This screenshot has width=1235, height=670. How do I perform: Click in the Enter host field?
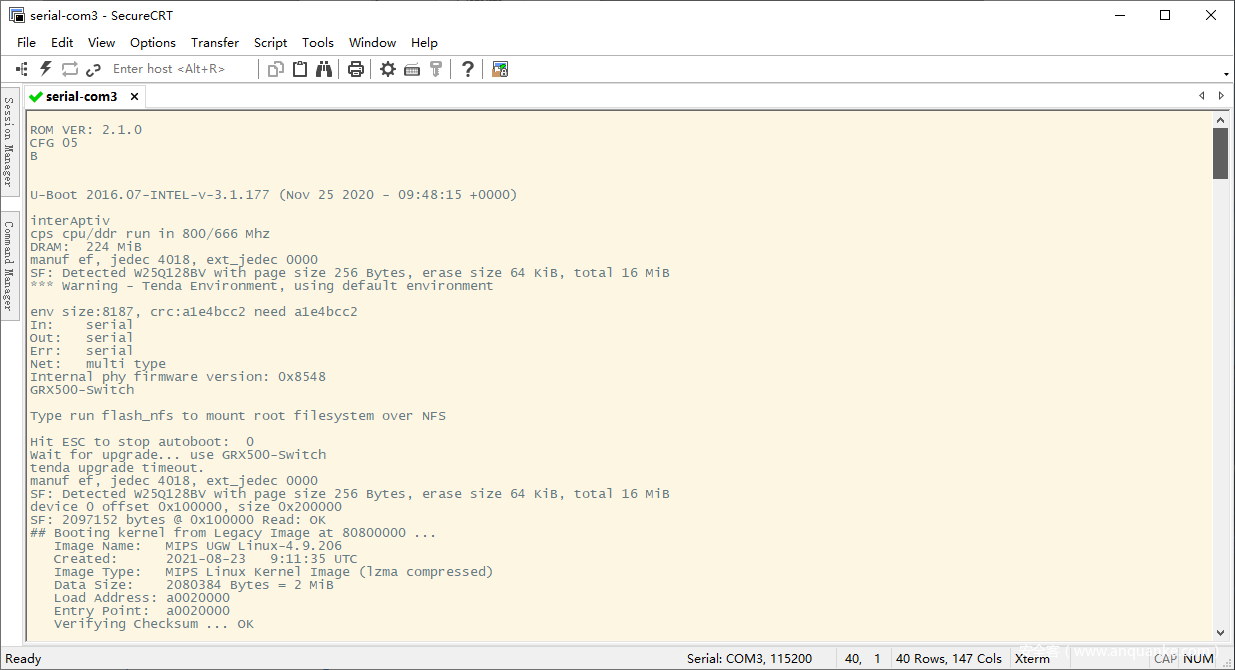pos(175,69)
